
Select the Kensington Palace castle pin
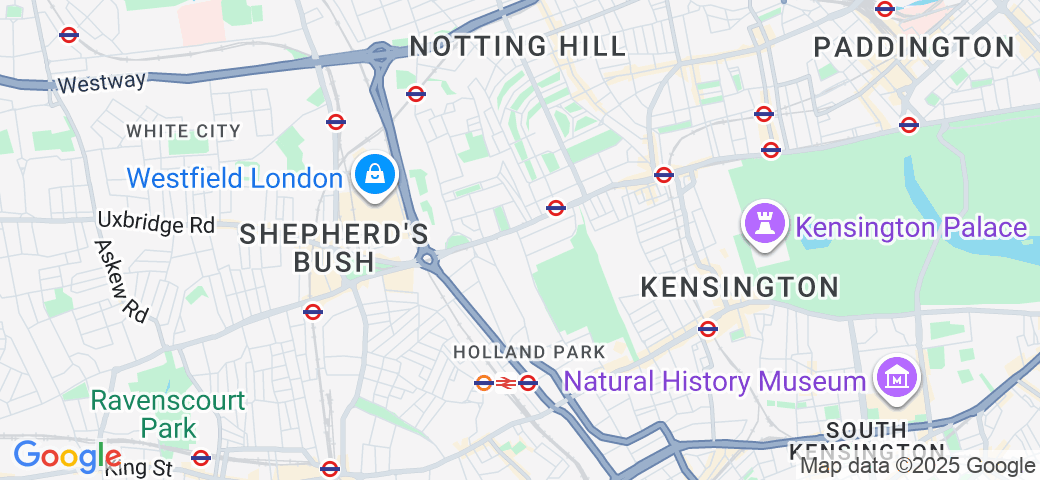coord(765,225)
